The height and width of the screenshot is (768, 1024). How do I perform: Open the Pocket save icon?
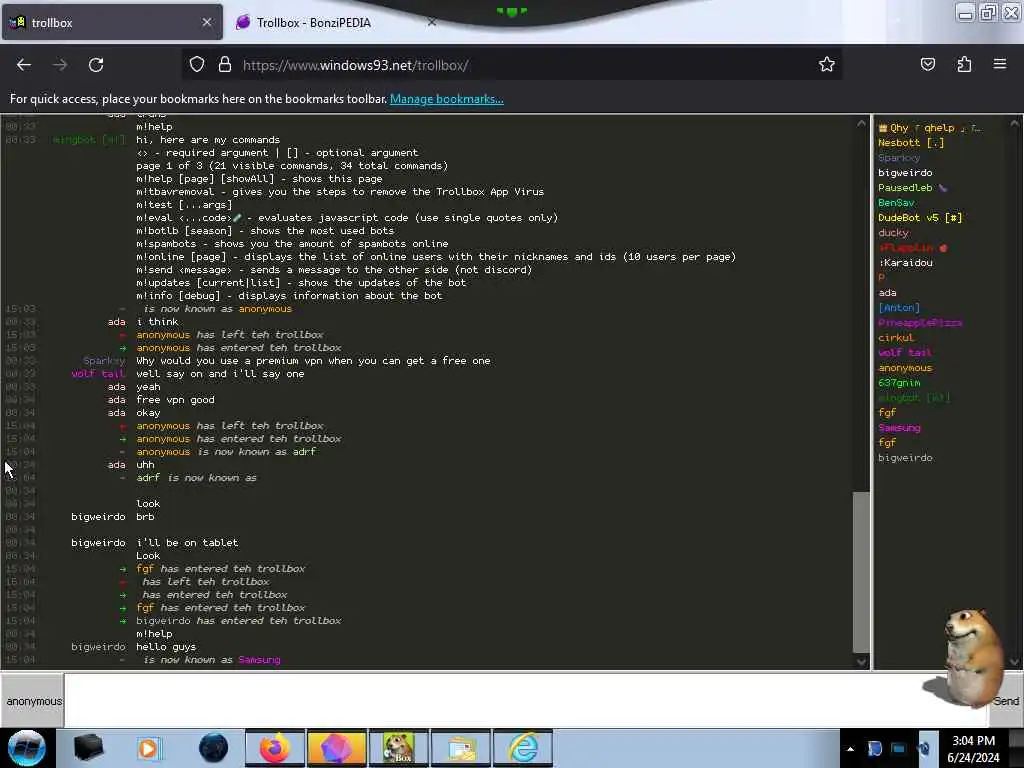(x=927, y=64)
